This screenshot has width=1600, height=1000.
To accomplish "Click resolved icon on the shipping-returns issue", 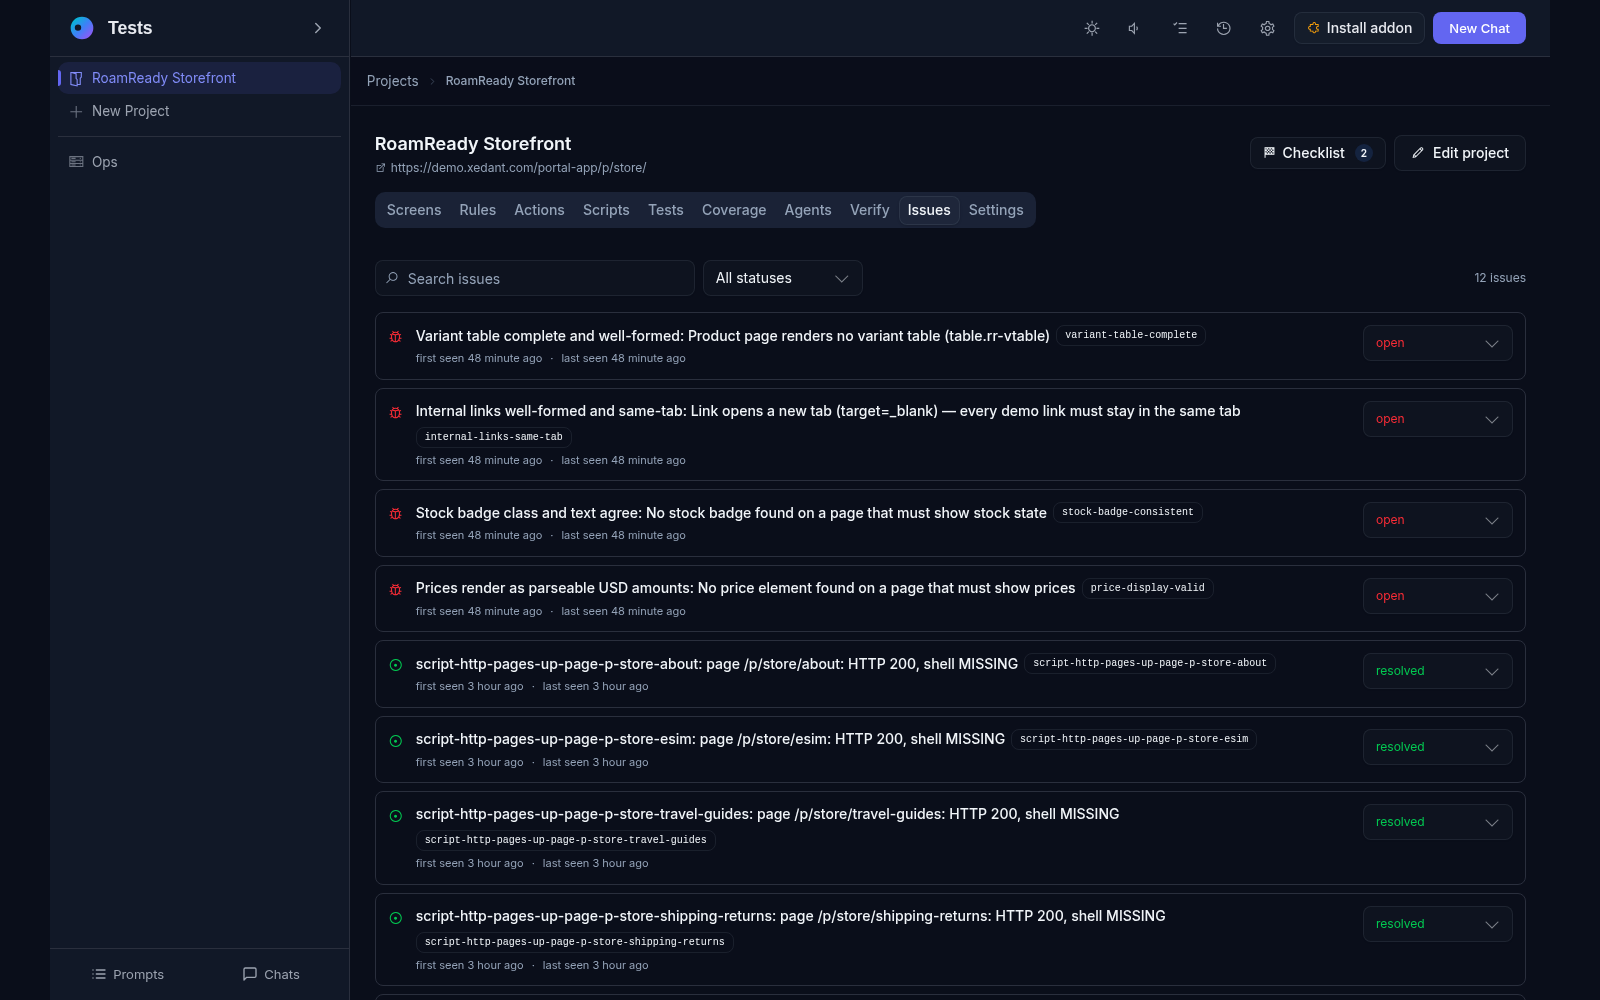I will click(x=396, y=918).
